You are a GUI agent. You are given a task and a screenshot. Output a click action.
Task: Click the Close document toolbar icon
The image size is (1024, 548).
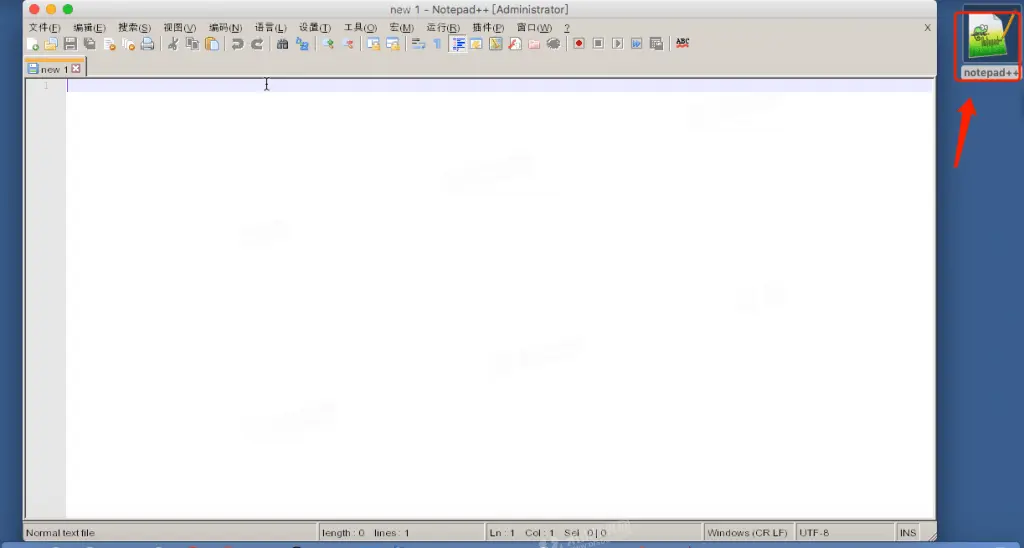[109, 44]
